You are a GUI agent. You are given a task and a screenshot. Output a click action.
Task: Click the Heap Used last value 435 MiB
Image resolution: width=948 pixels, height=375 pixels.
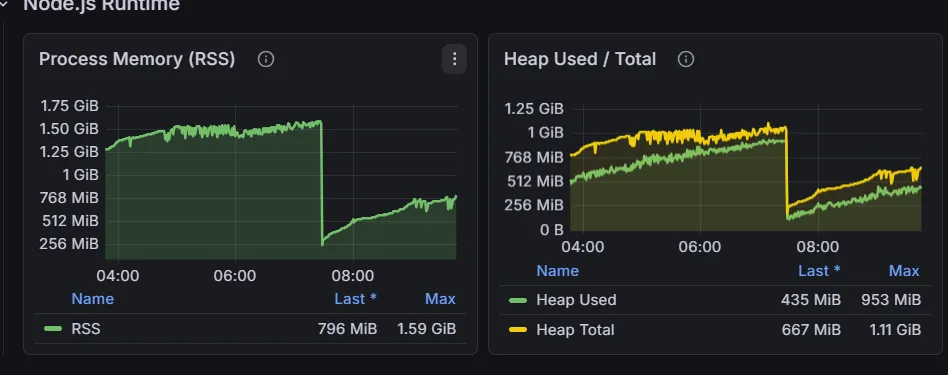coord(811,300)
